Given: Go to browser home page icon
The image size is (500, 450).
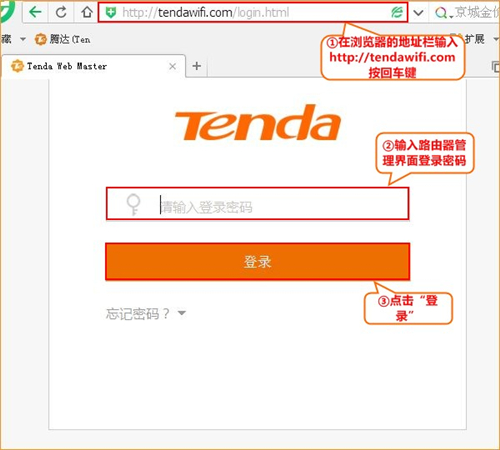Looking at the screenshot, I should [x=87, y=12].
